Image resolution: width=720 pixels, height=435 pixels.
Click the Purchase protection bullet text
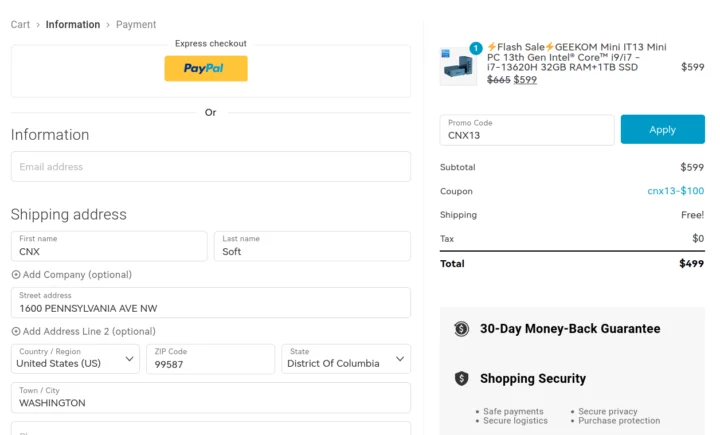pyautogui.click(x=619, y=421)
